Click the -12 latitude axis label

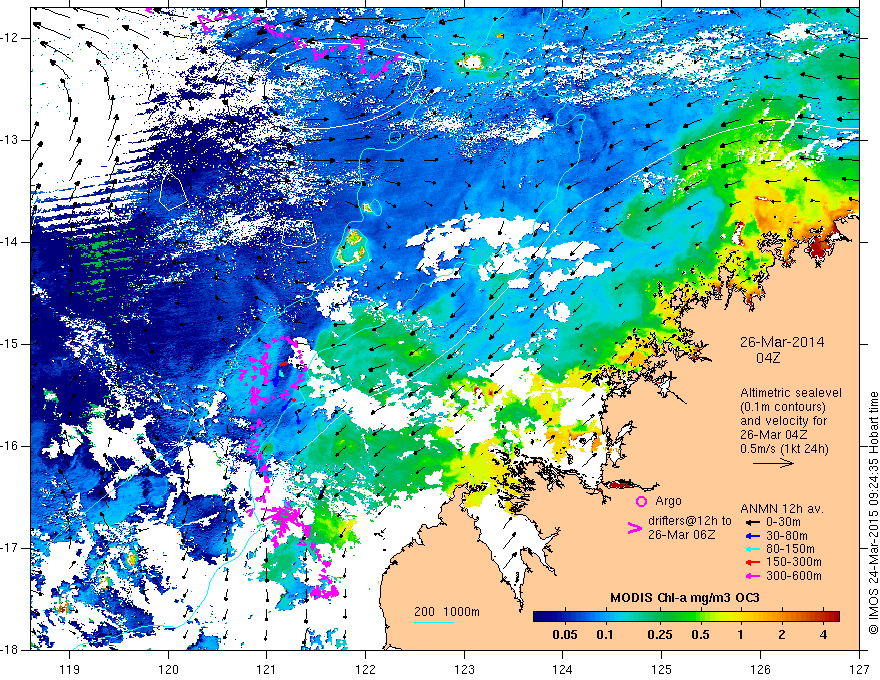(11, 38)
